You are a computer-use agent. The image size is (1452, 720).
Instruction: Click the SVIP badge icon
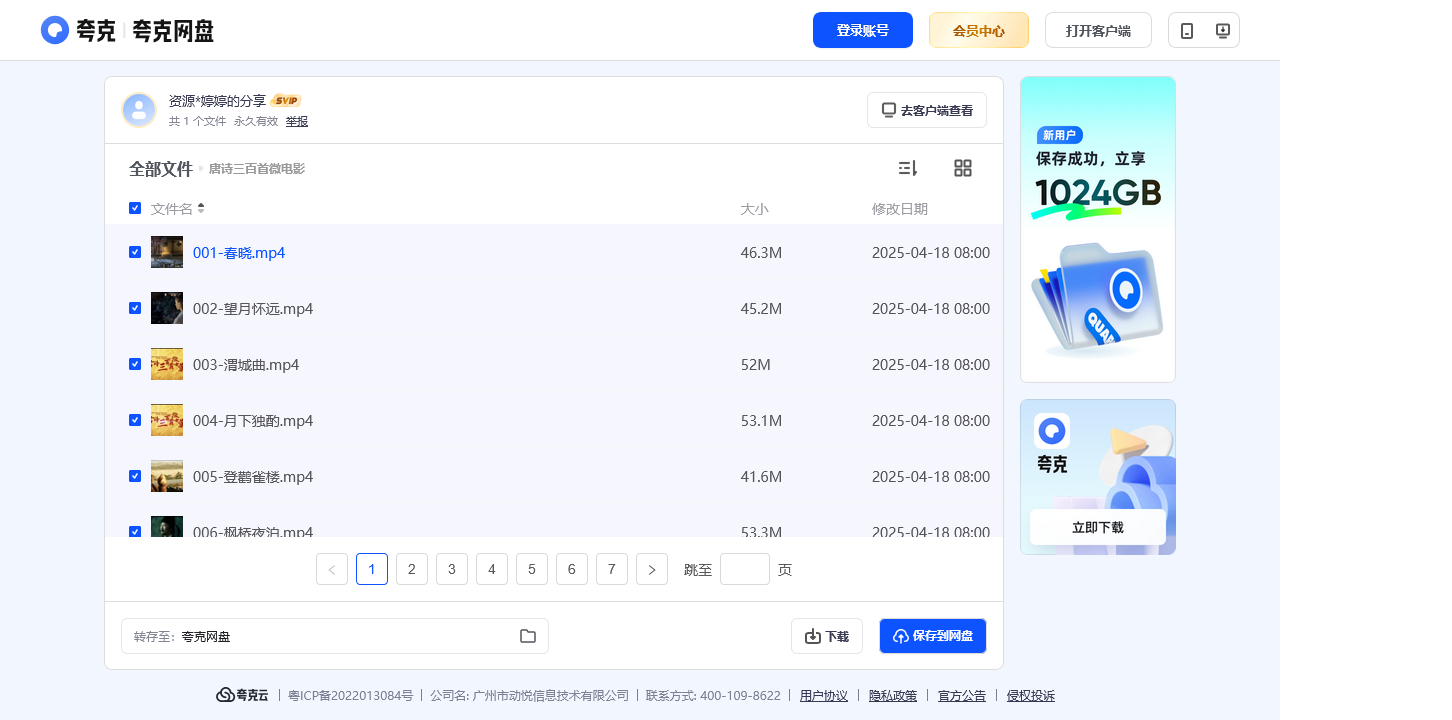tap(287, 100)
